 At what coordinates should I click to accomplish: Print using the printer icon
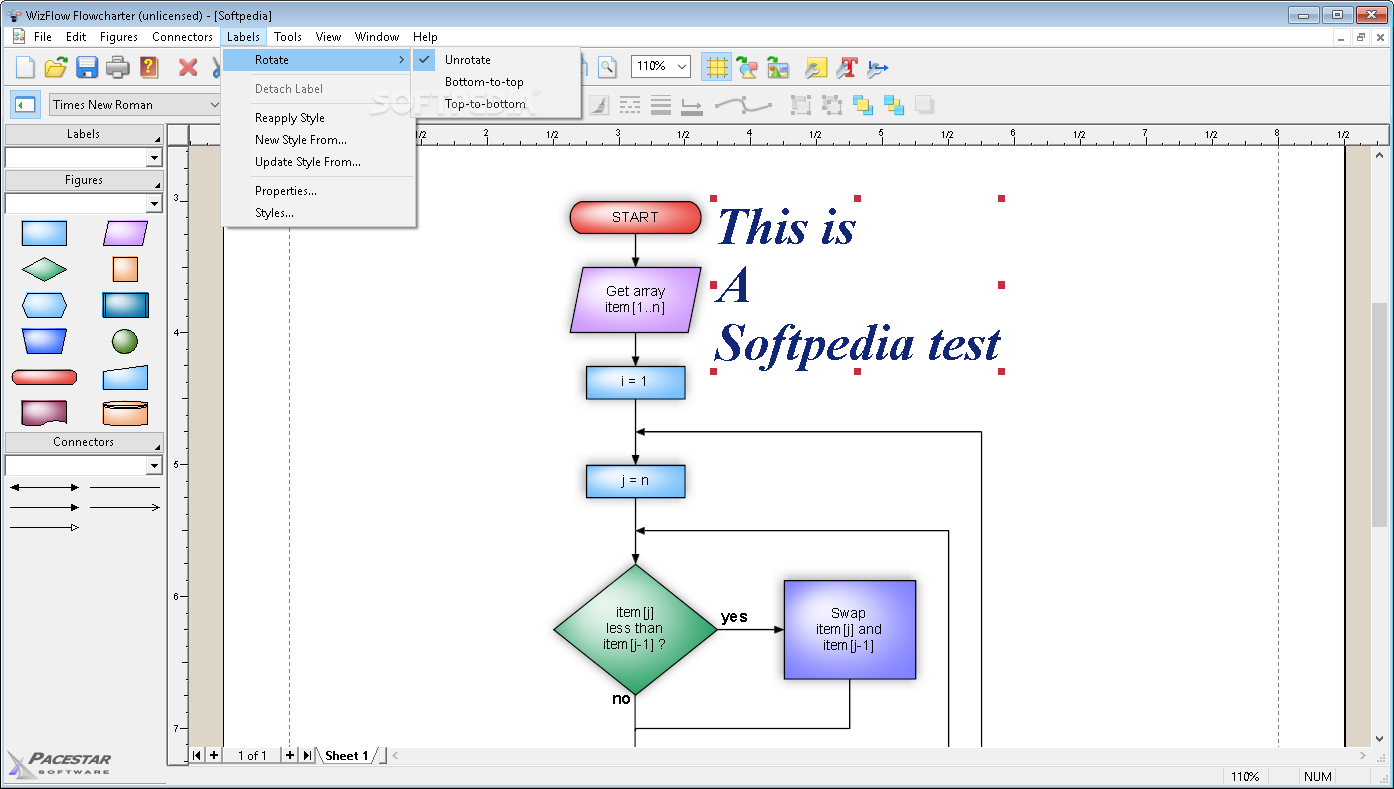point(118,68)
